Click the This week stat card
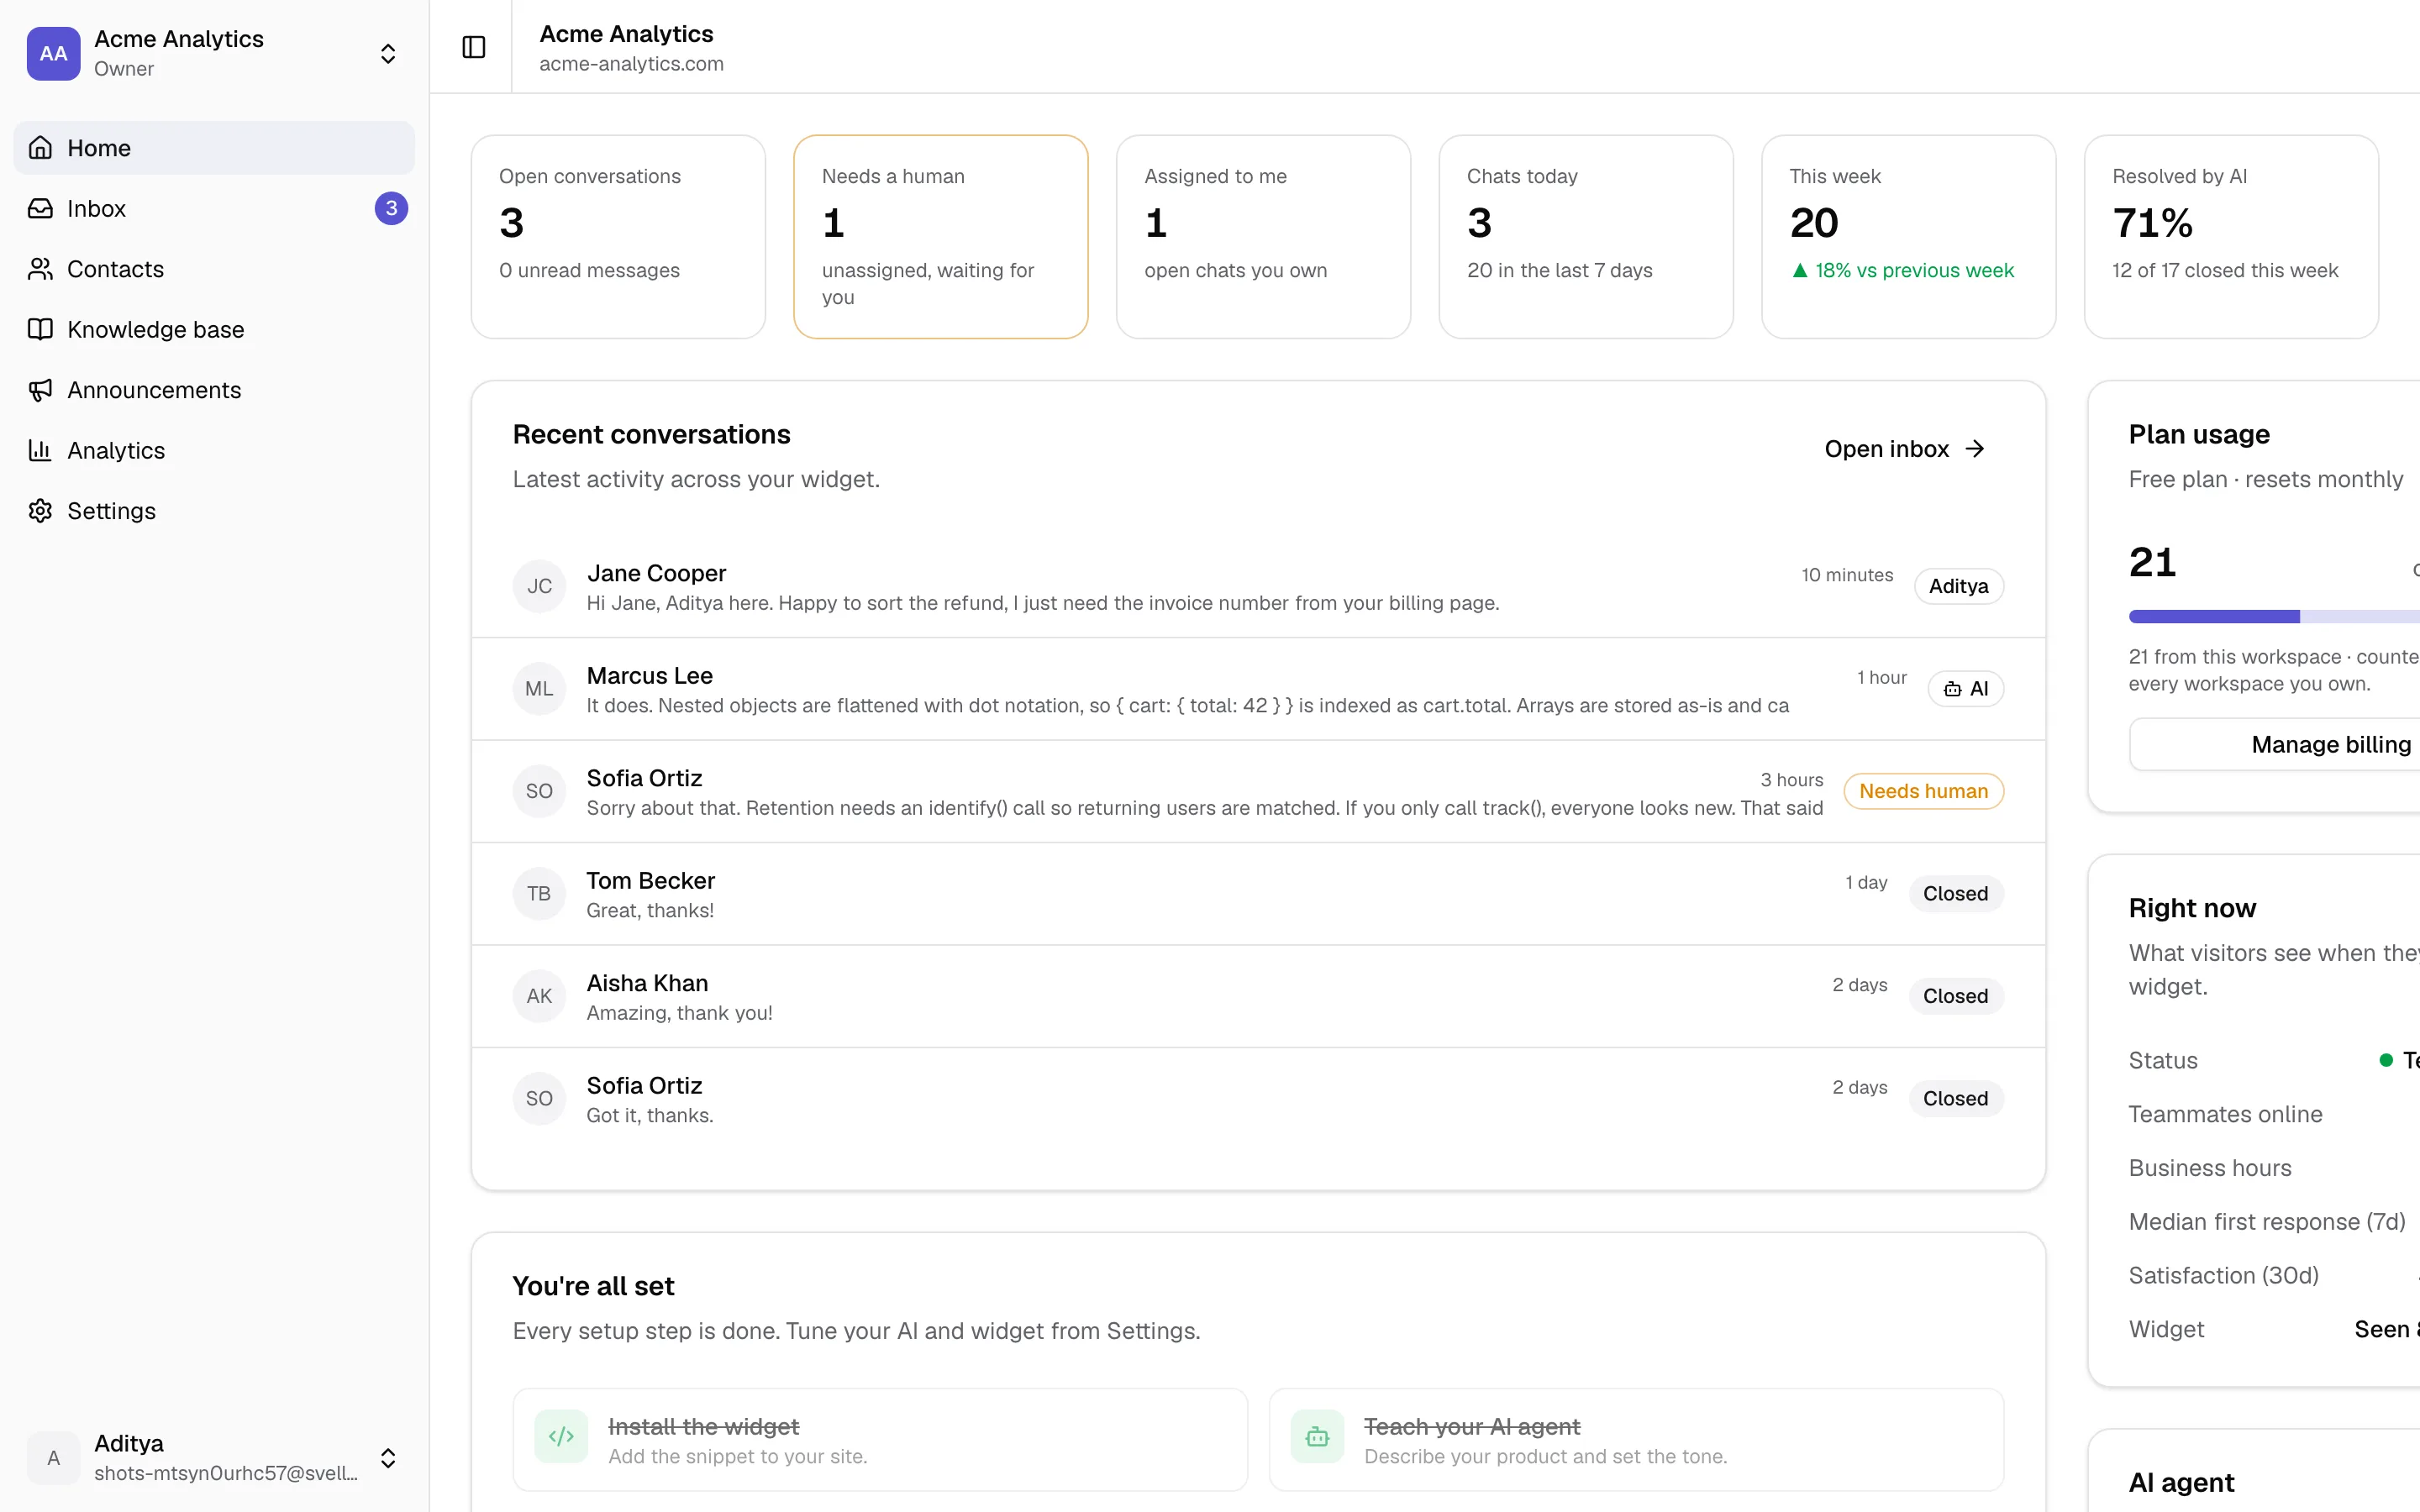2420x1512 pixels. pos(1908,237)
